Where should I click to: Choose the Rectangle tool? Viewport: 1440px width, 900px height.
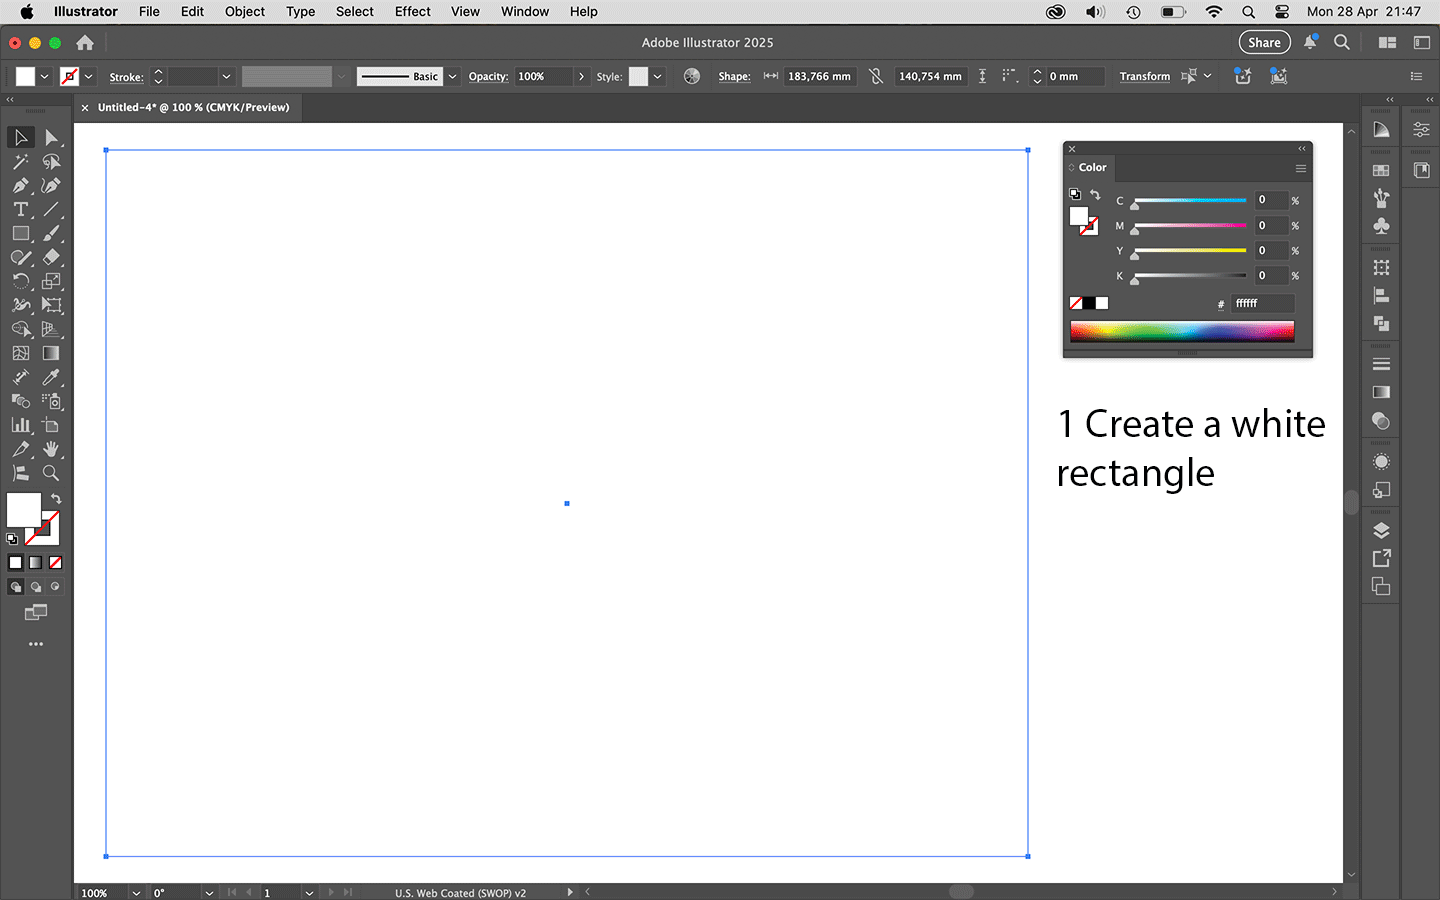20,233
